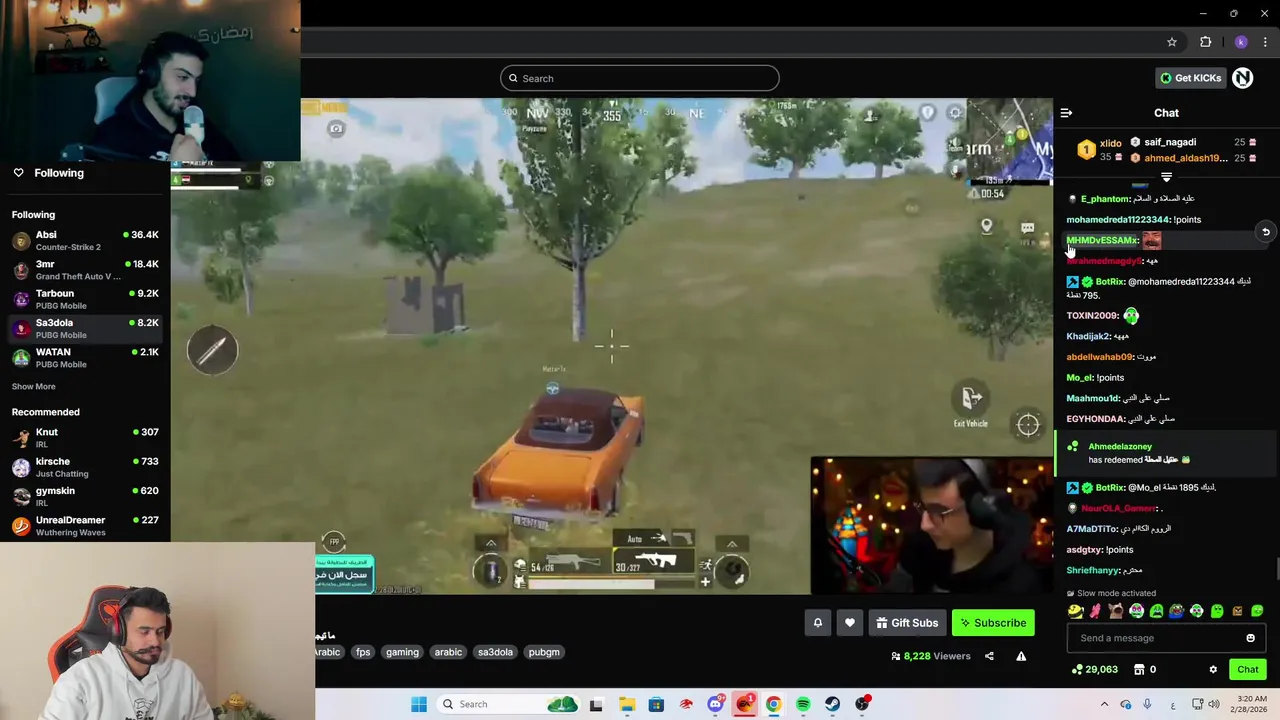
Task: Open gymskin recommended channel
Action: 85,496
